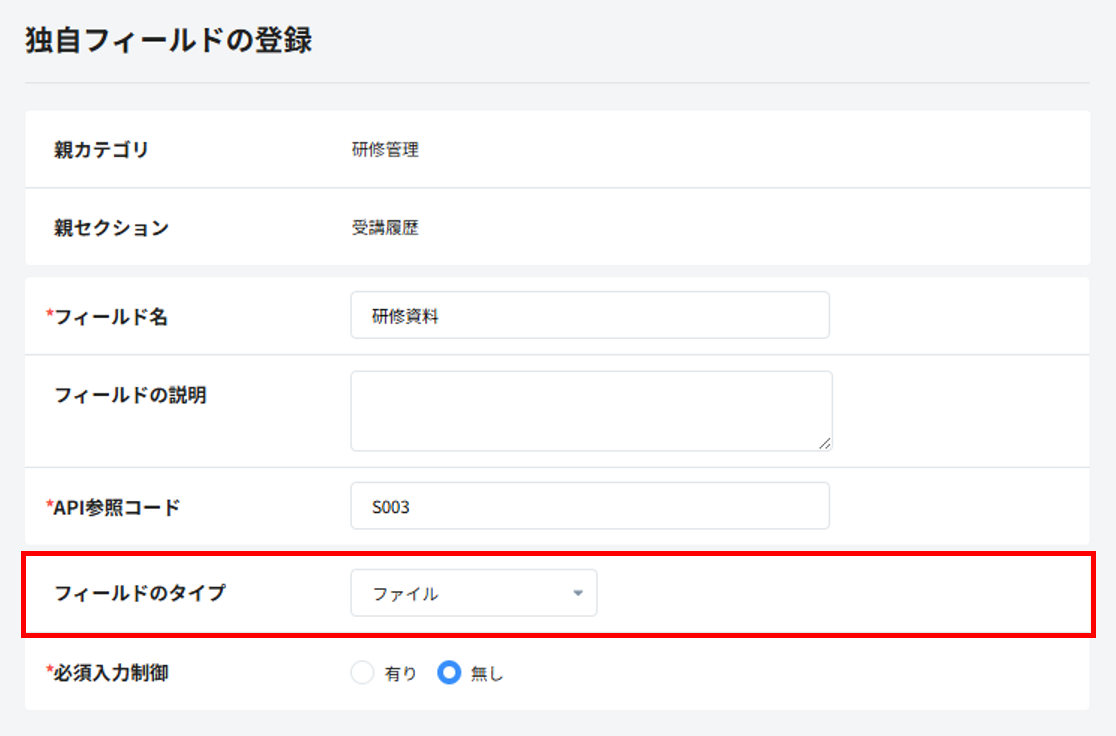
Task: Click the 受講履歴 section value
Action: (385, 228)
